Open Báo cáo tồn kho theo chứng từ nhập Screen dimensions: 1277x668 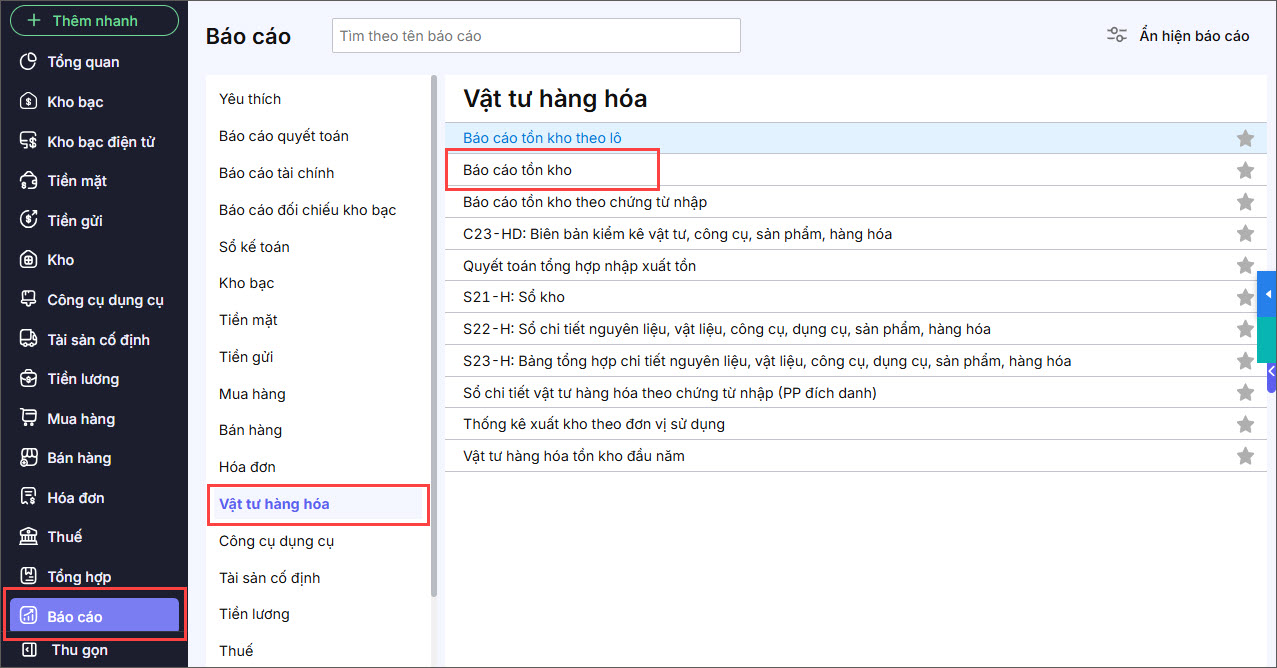585,202
